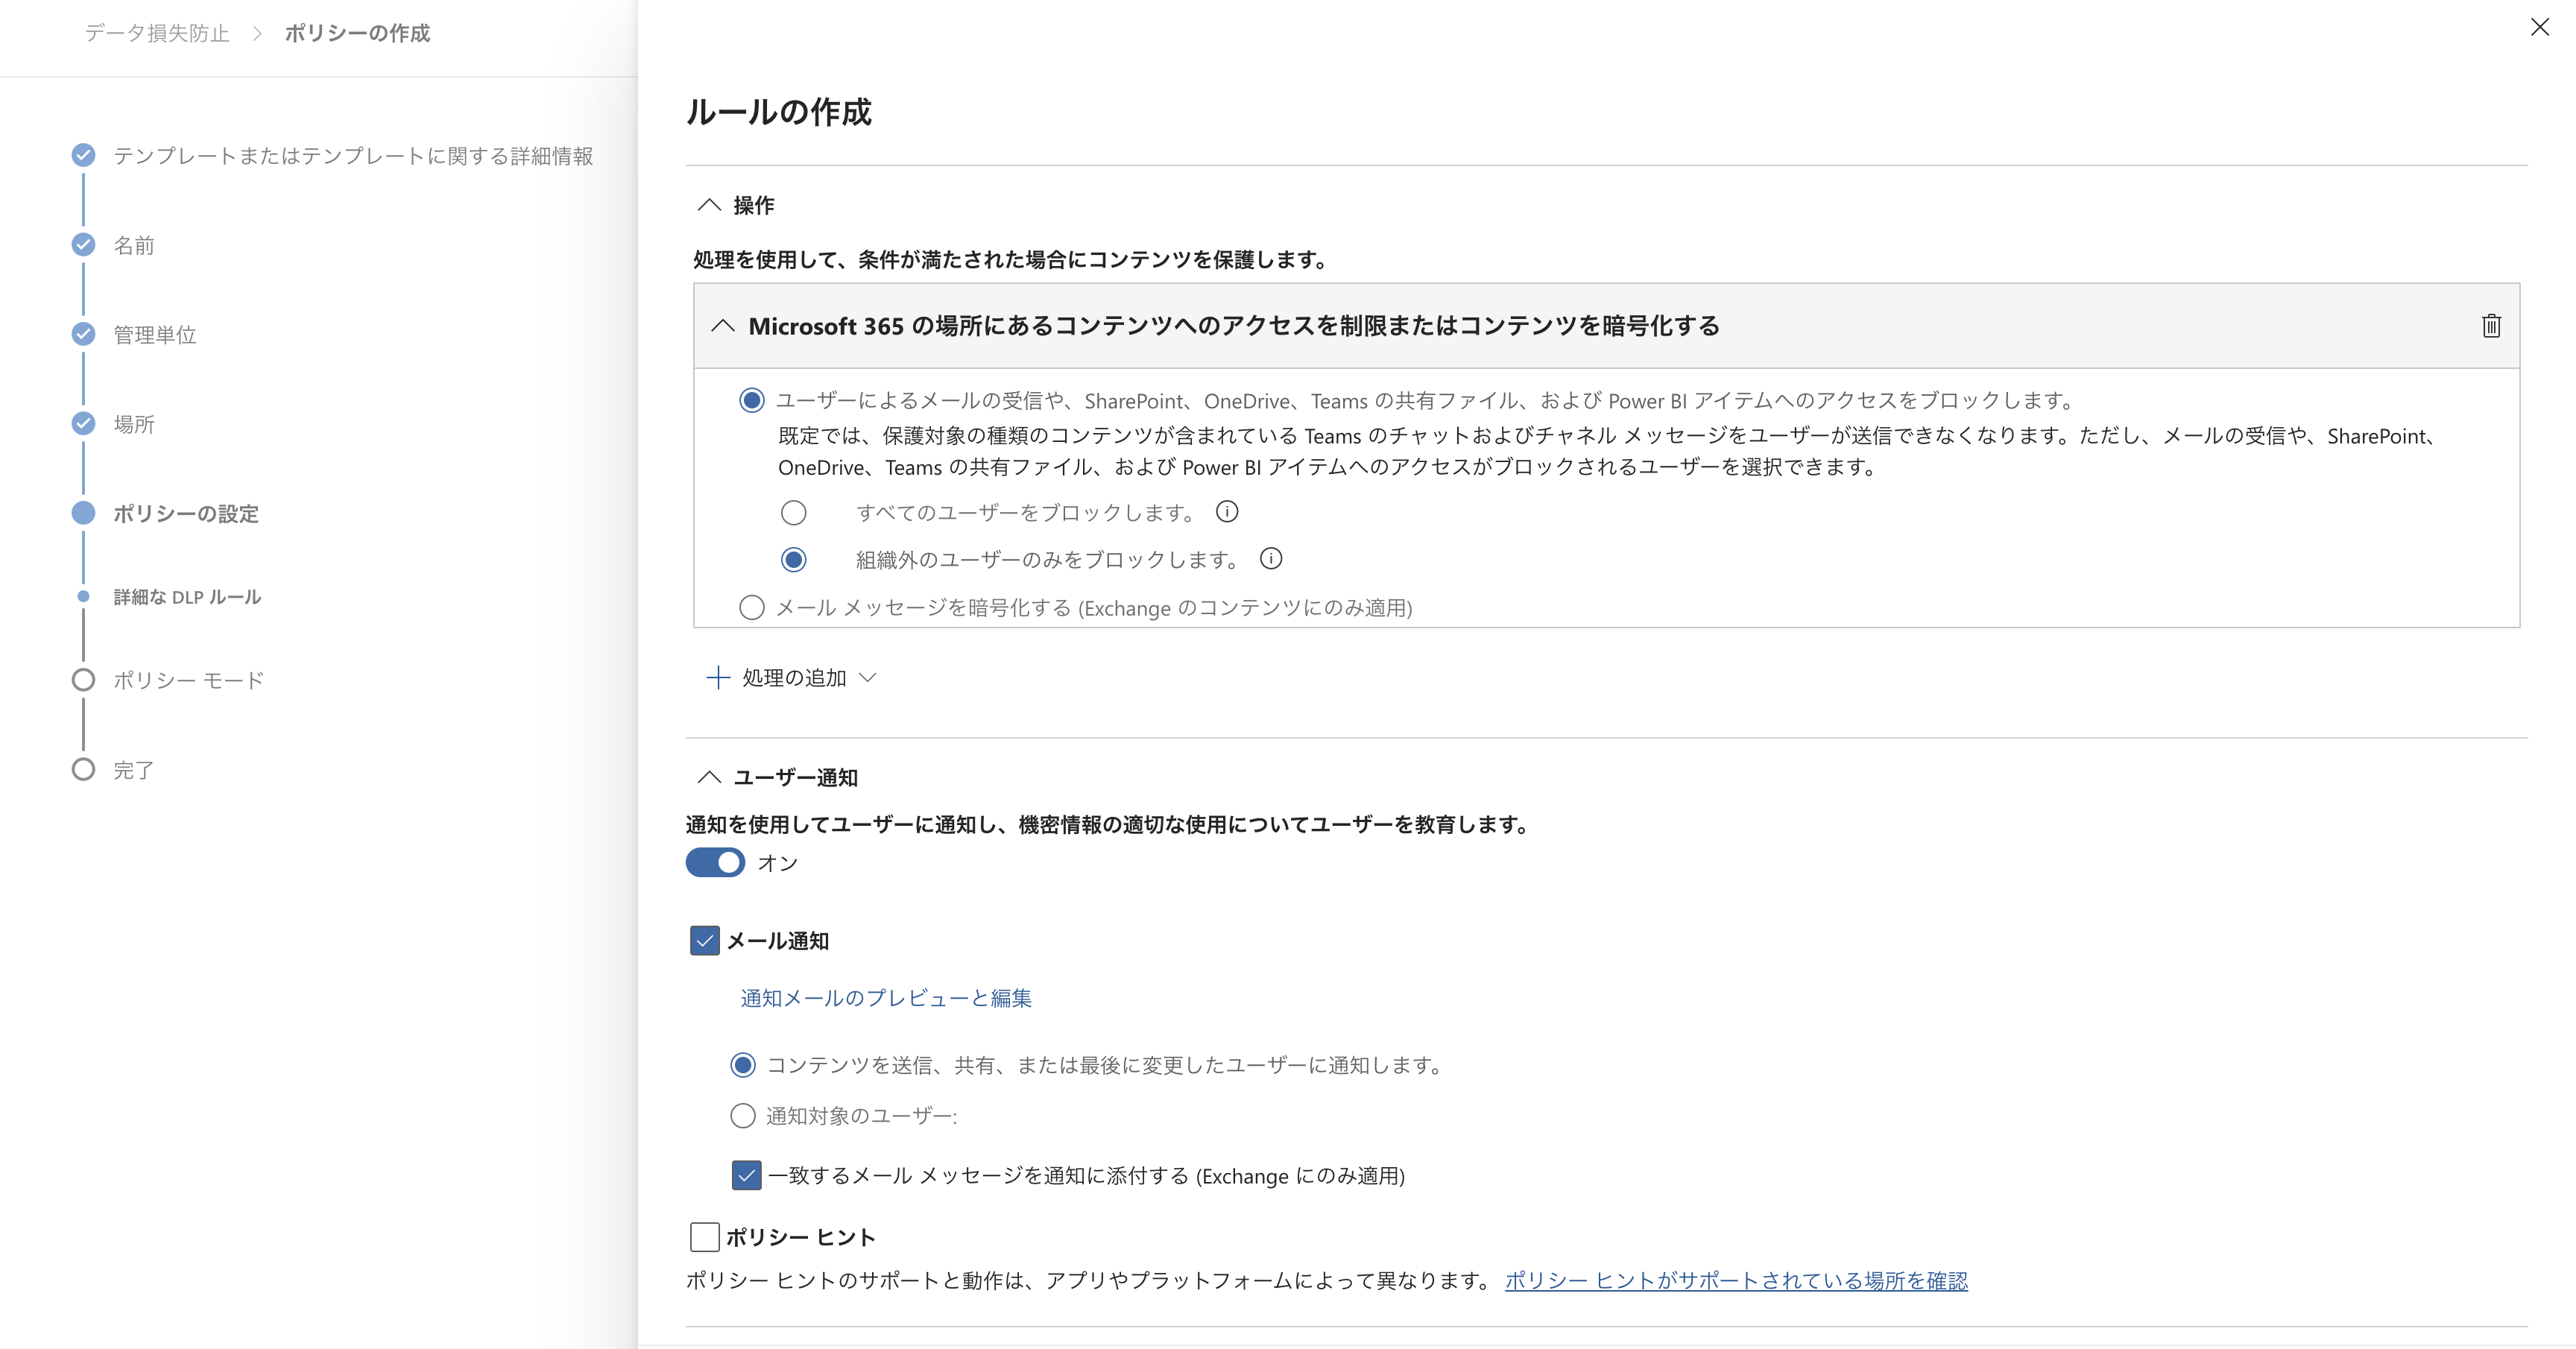The image size is (2576, 1349).
Task: Close the ルールの作成 panel with X
Action: tap(2540, 27)
